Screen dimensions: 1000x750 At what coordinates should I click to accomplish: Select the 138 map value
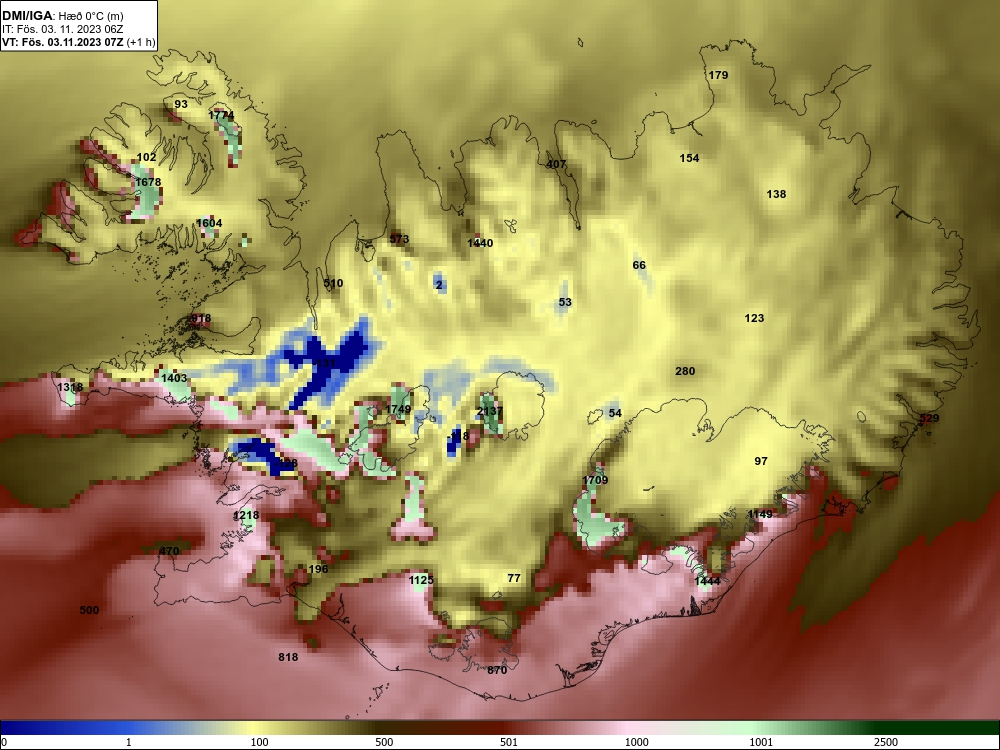[776, 194]
